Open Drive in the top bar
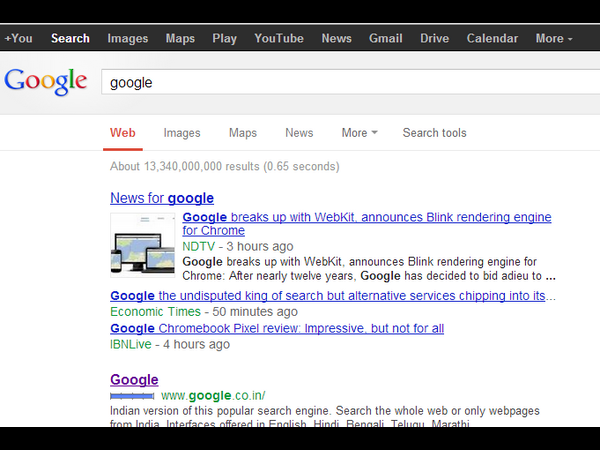 click(x=434, y=38)
